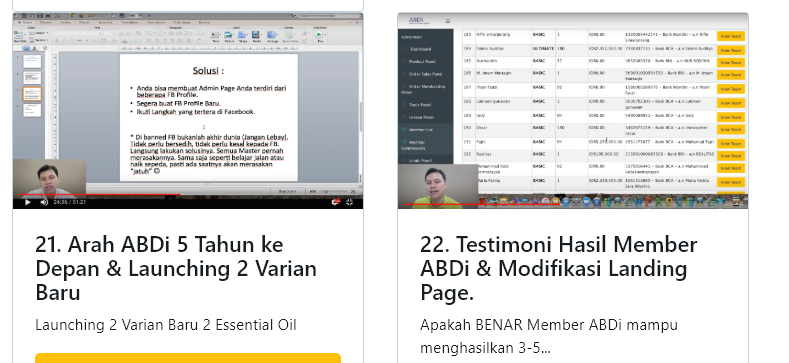
Task: Select text 'Apakah BENAR Member ABDi mampu menghasilkan 3-5...'
Action: [x=549, y=336]
